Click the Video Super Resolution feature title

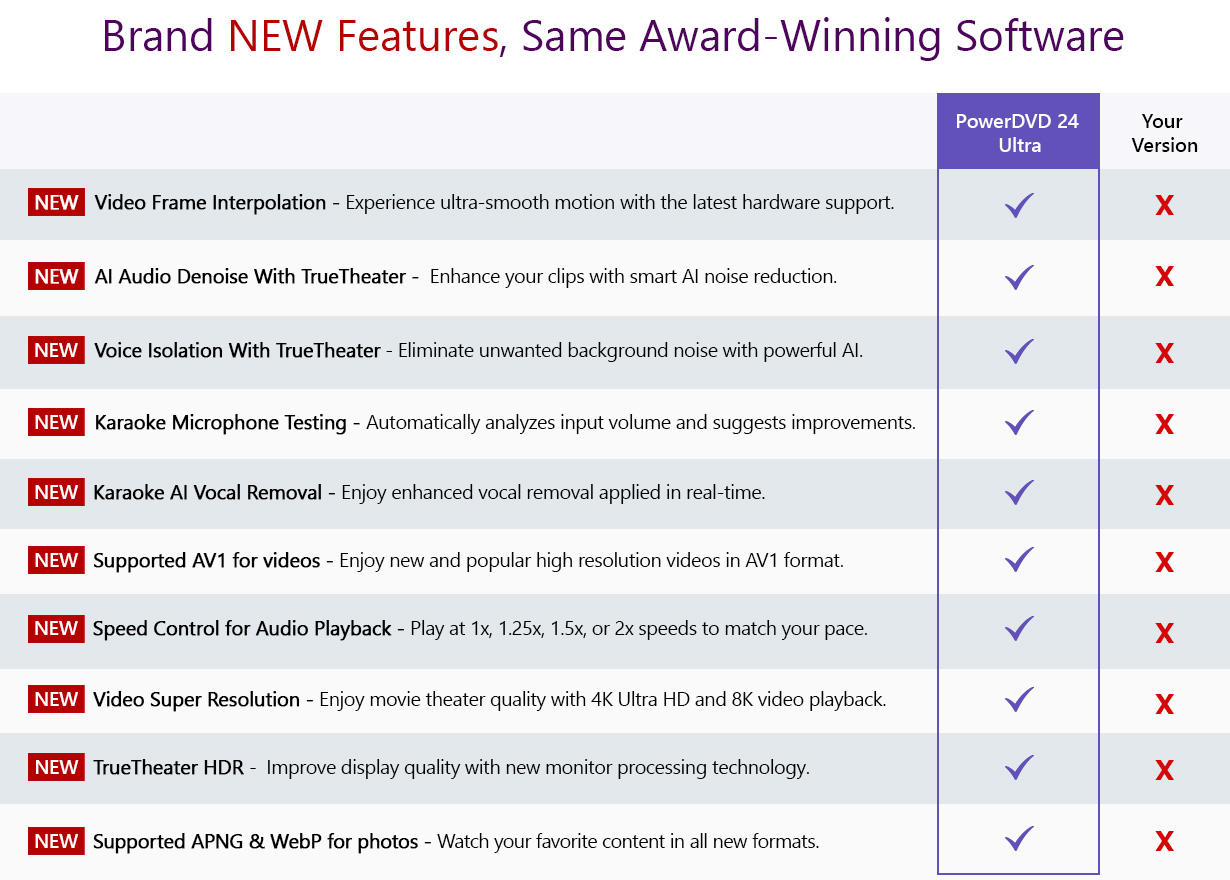click(196, 700)
